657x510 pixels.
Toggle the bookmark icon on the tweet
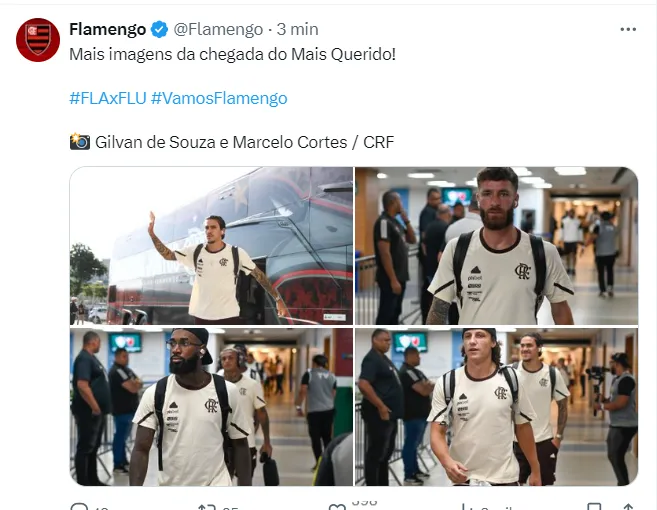(594, 507)
